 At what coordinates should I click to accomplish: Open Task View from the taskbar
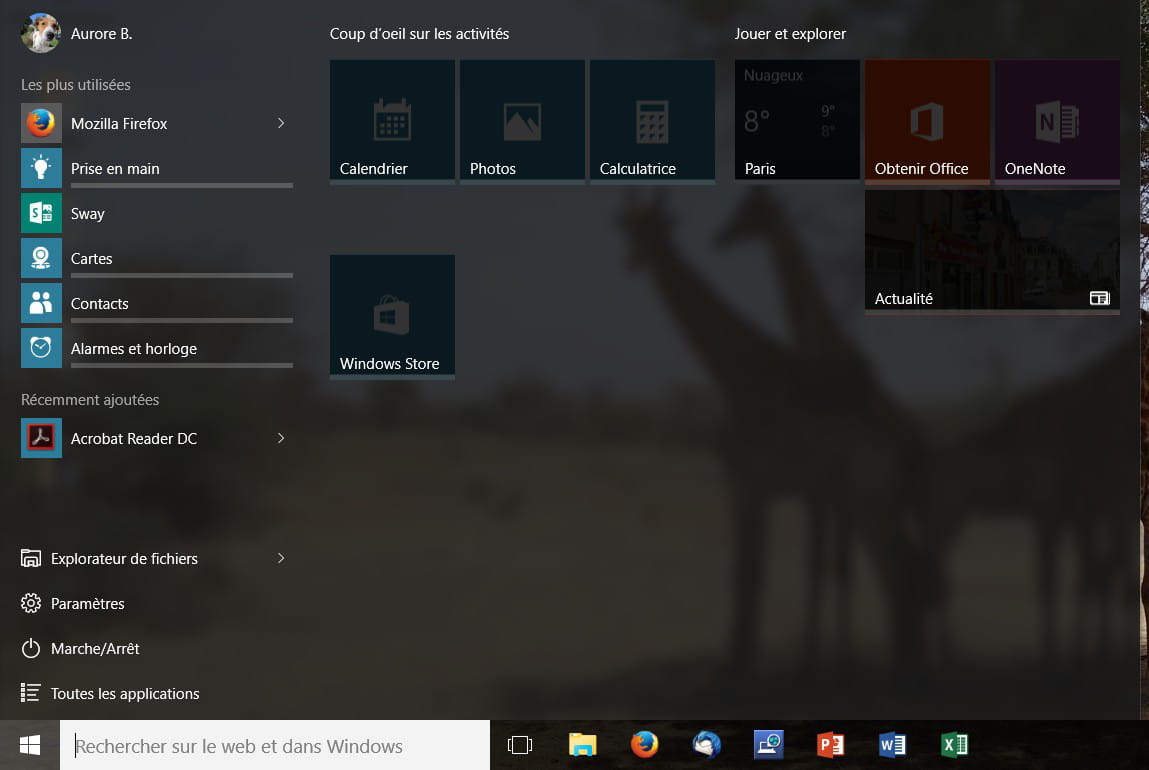[x=520, y=745]
